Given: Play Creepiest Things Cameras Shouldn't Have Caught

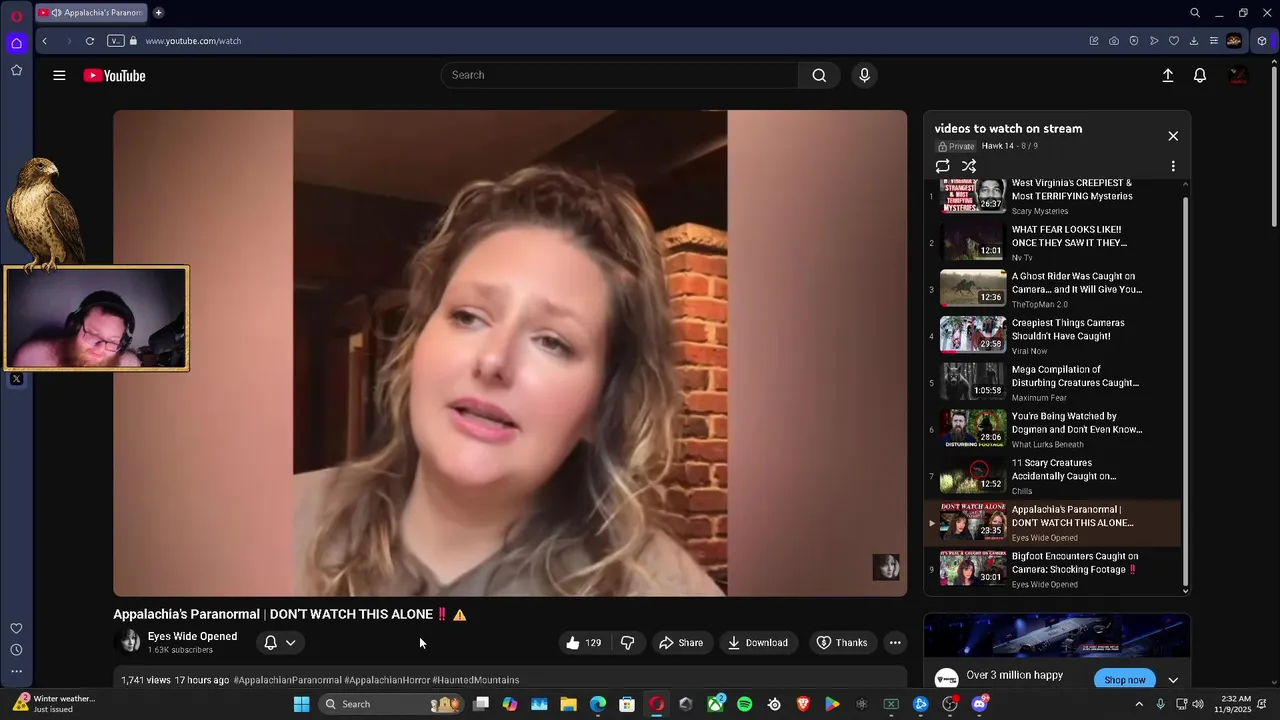Looking at the screenshot, I should coord(1052,336).
